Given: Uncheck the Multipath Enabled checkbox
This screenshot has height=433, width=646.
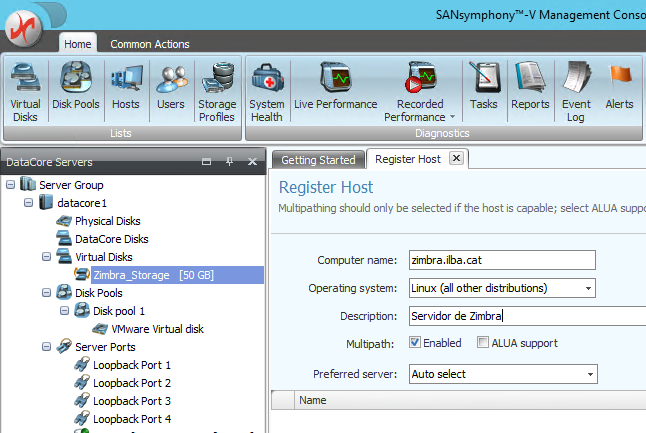Looking at the screenshot, I should 415,342.
